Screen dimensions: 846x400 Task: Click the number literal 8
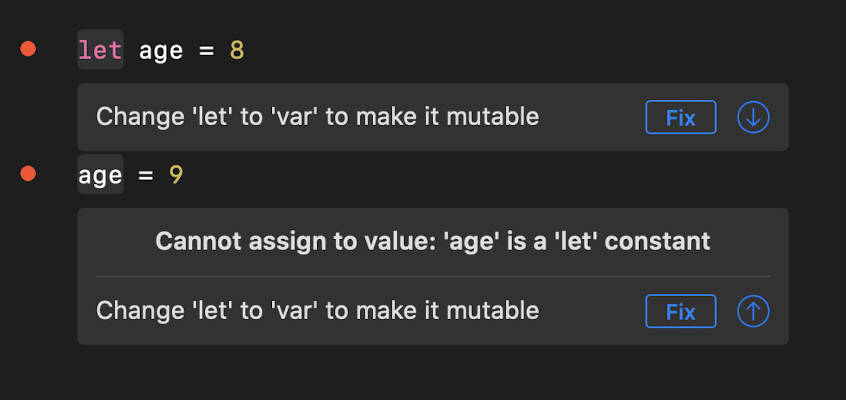(x=237, y=50)
